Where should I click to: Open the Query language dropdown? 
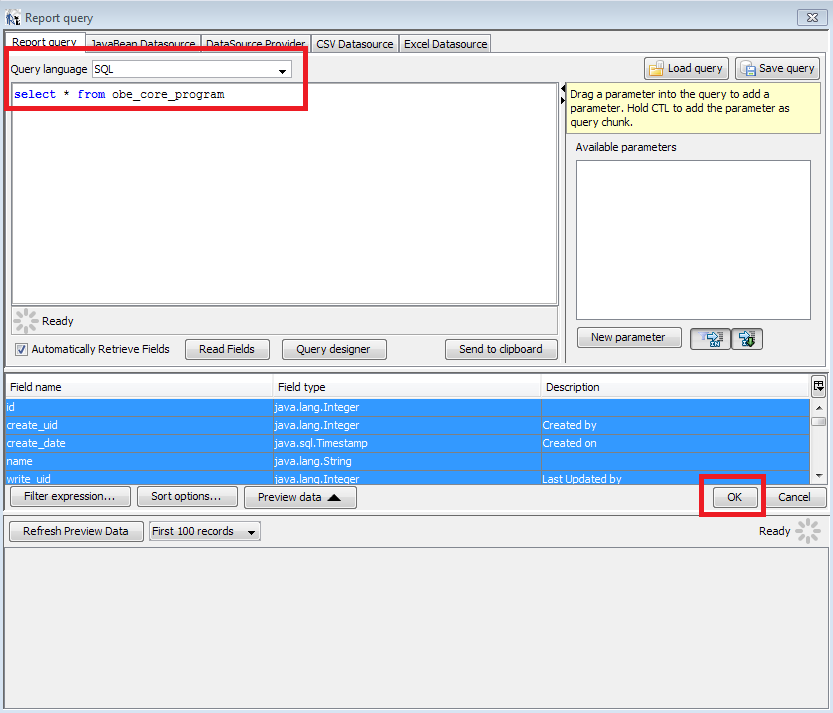coord(281,69)
